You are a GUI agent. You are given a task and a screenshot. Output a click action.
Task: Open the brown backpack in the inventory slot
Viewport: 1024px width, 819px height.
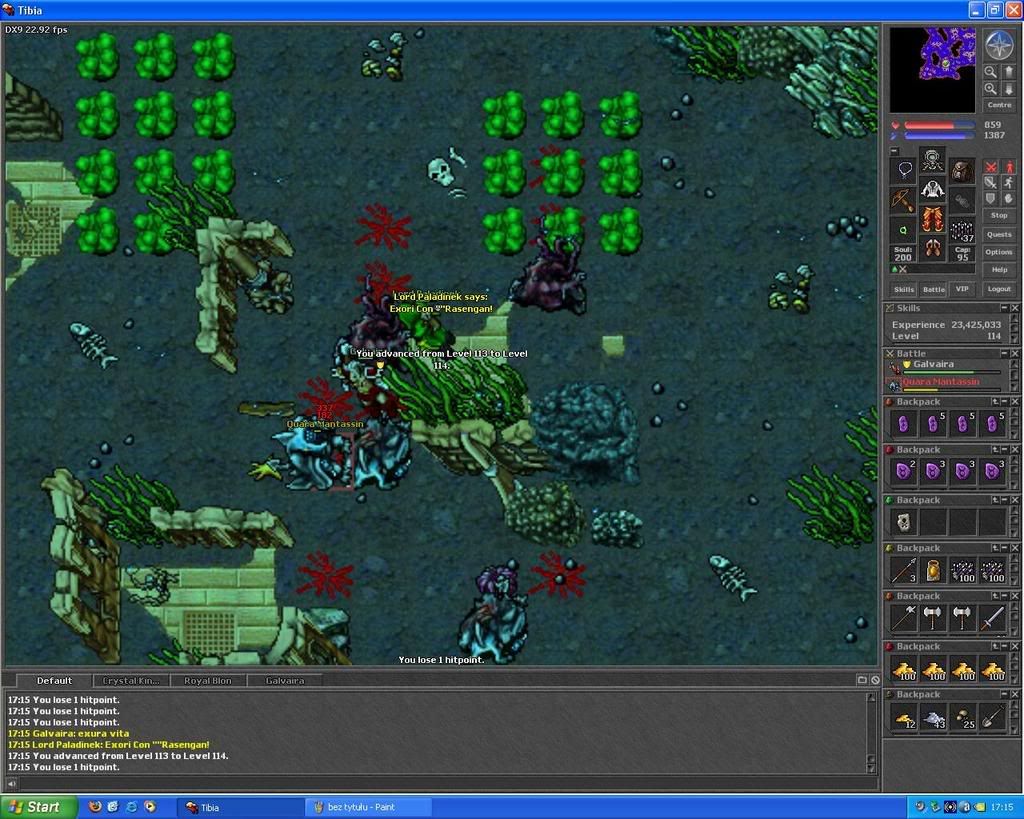pyautogui.click(x=963, y=172)
